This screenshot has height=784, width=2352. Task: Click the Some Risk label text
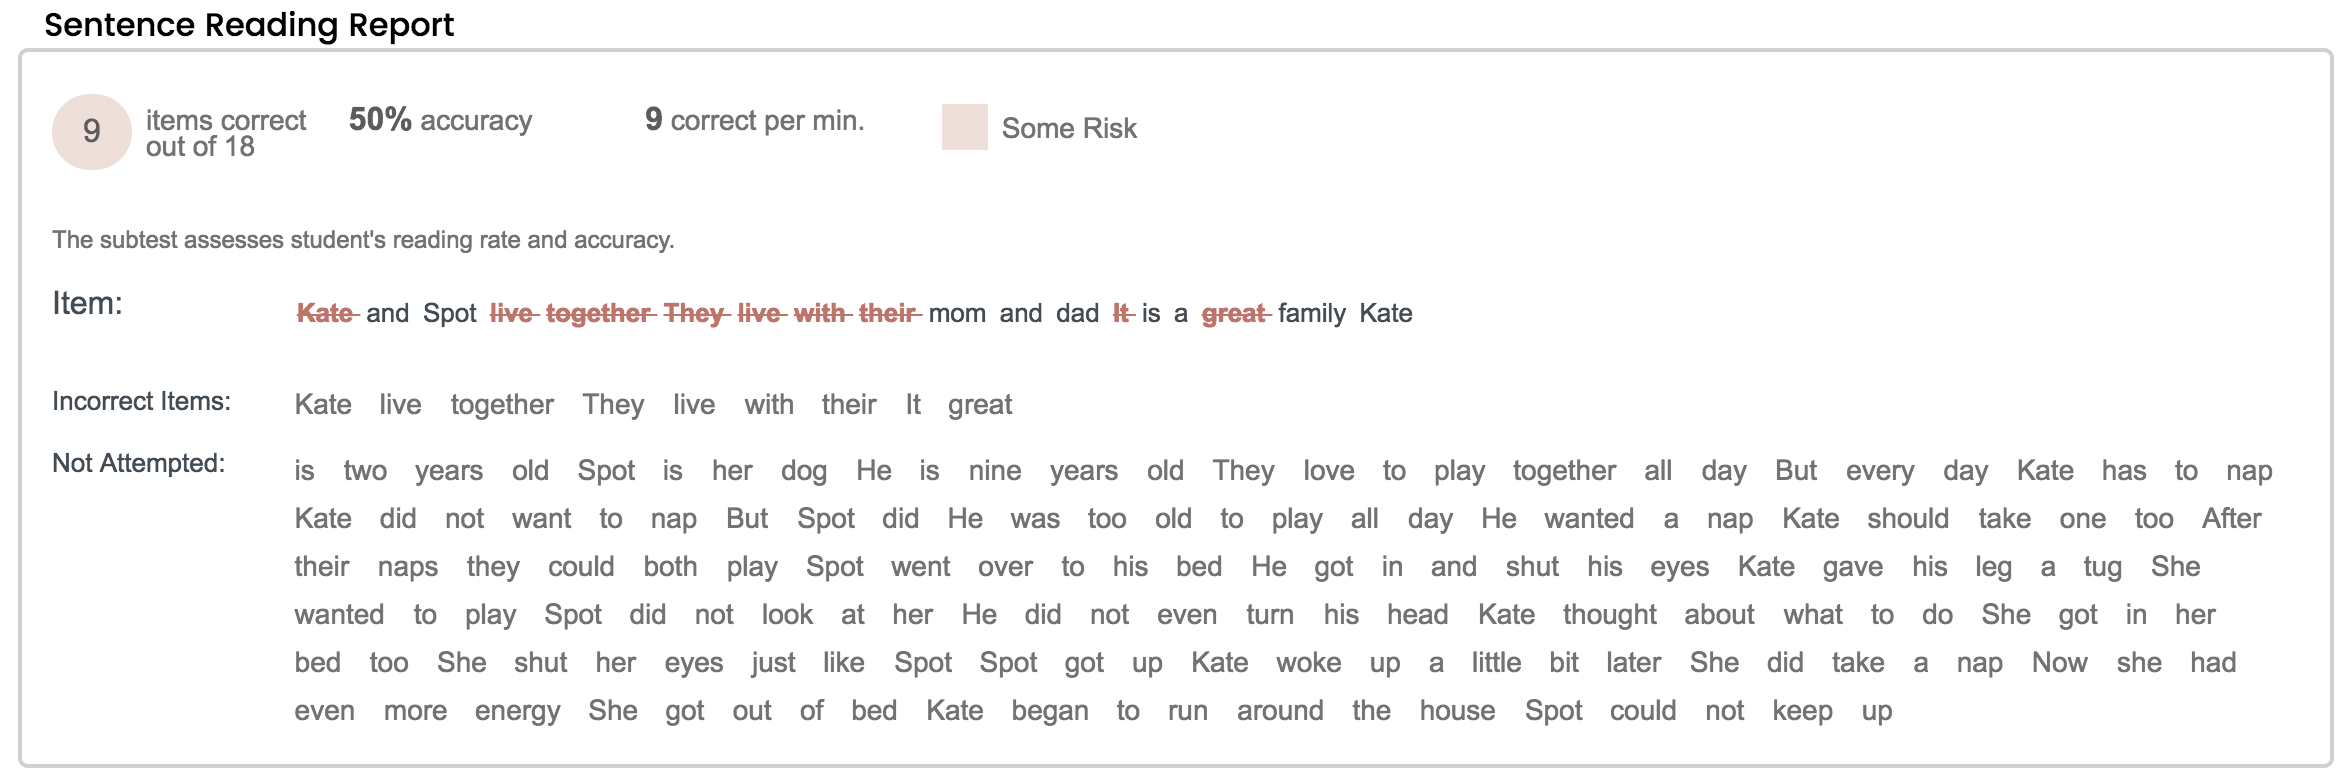[x=1069, y=128]
